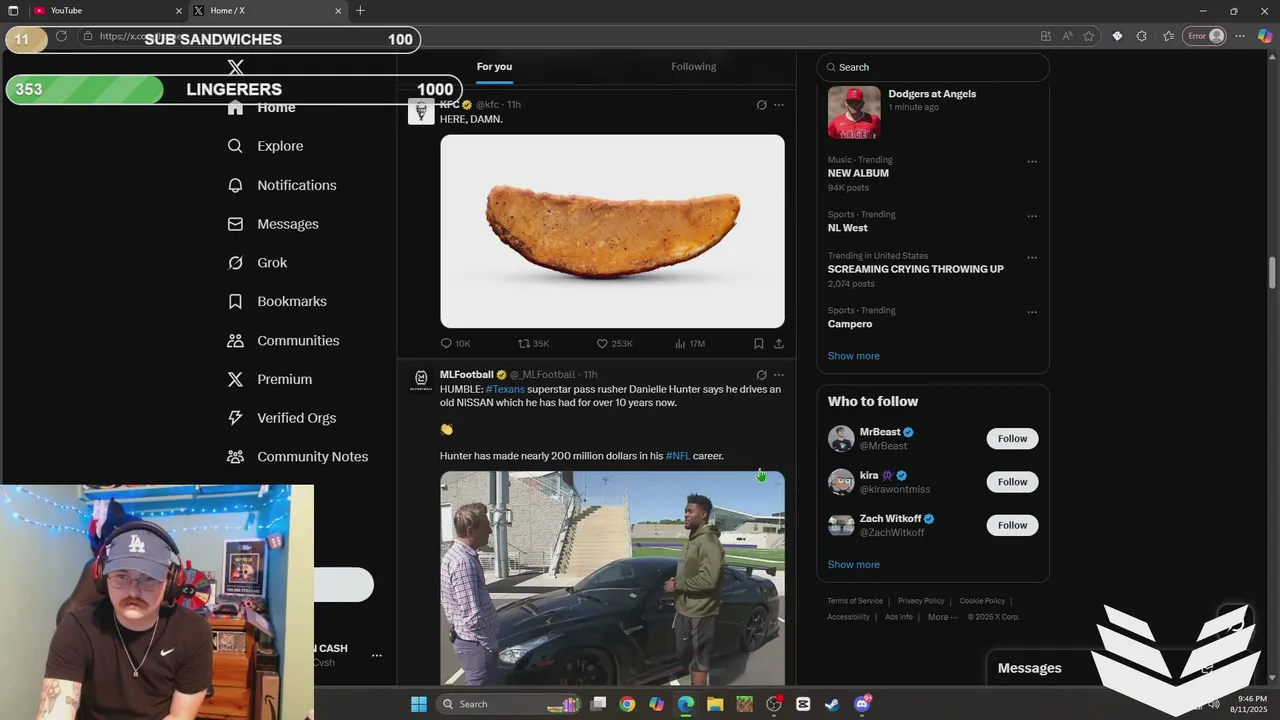Open more options on MLFootball post
The height and width of the screenshot is (720, 1280).
click(779, 375)
